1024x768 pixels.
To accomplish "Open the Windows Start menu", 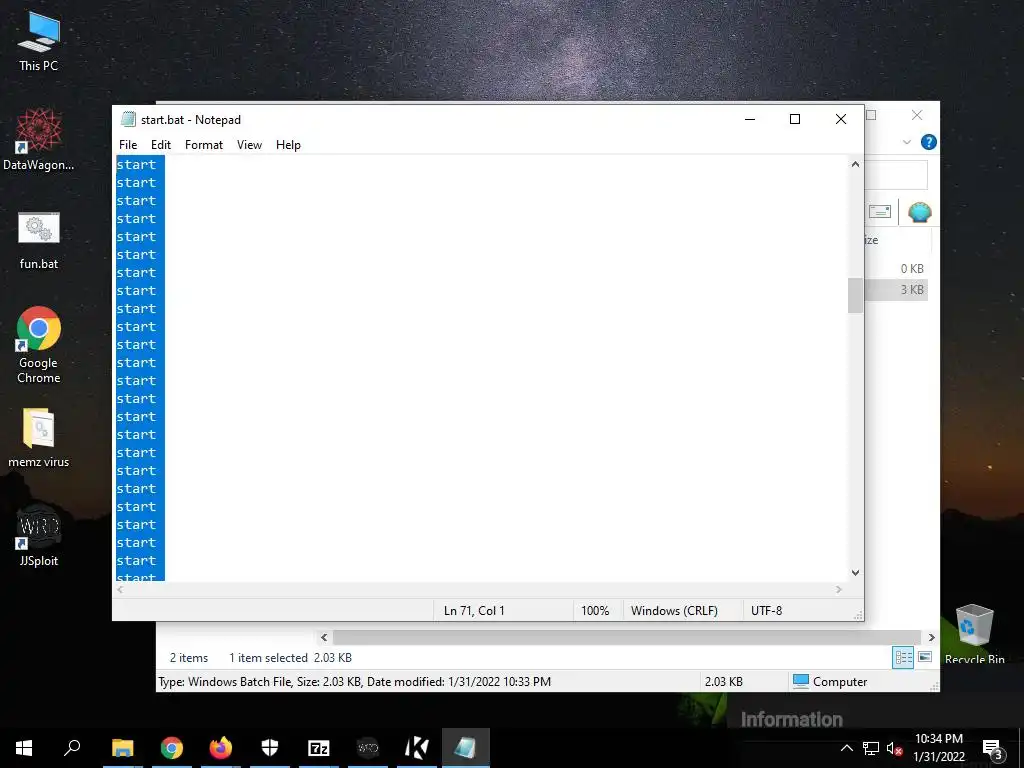I will point(24,748).
